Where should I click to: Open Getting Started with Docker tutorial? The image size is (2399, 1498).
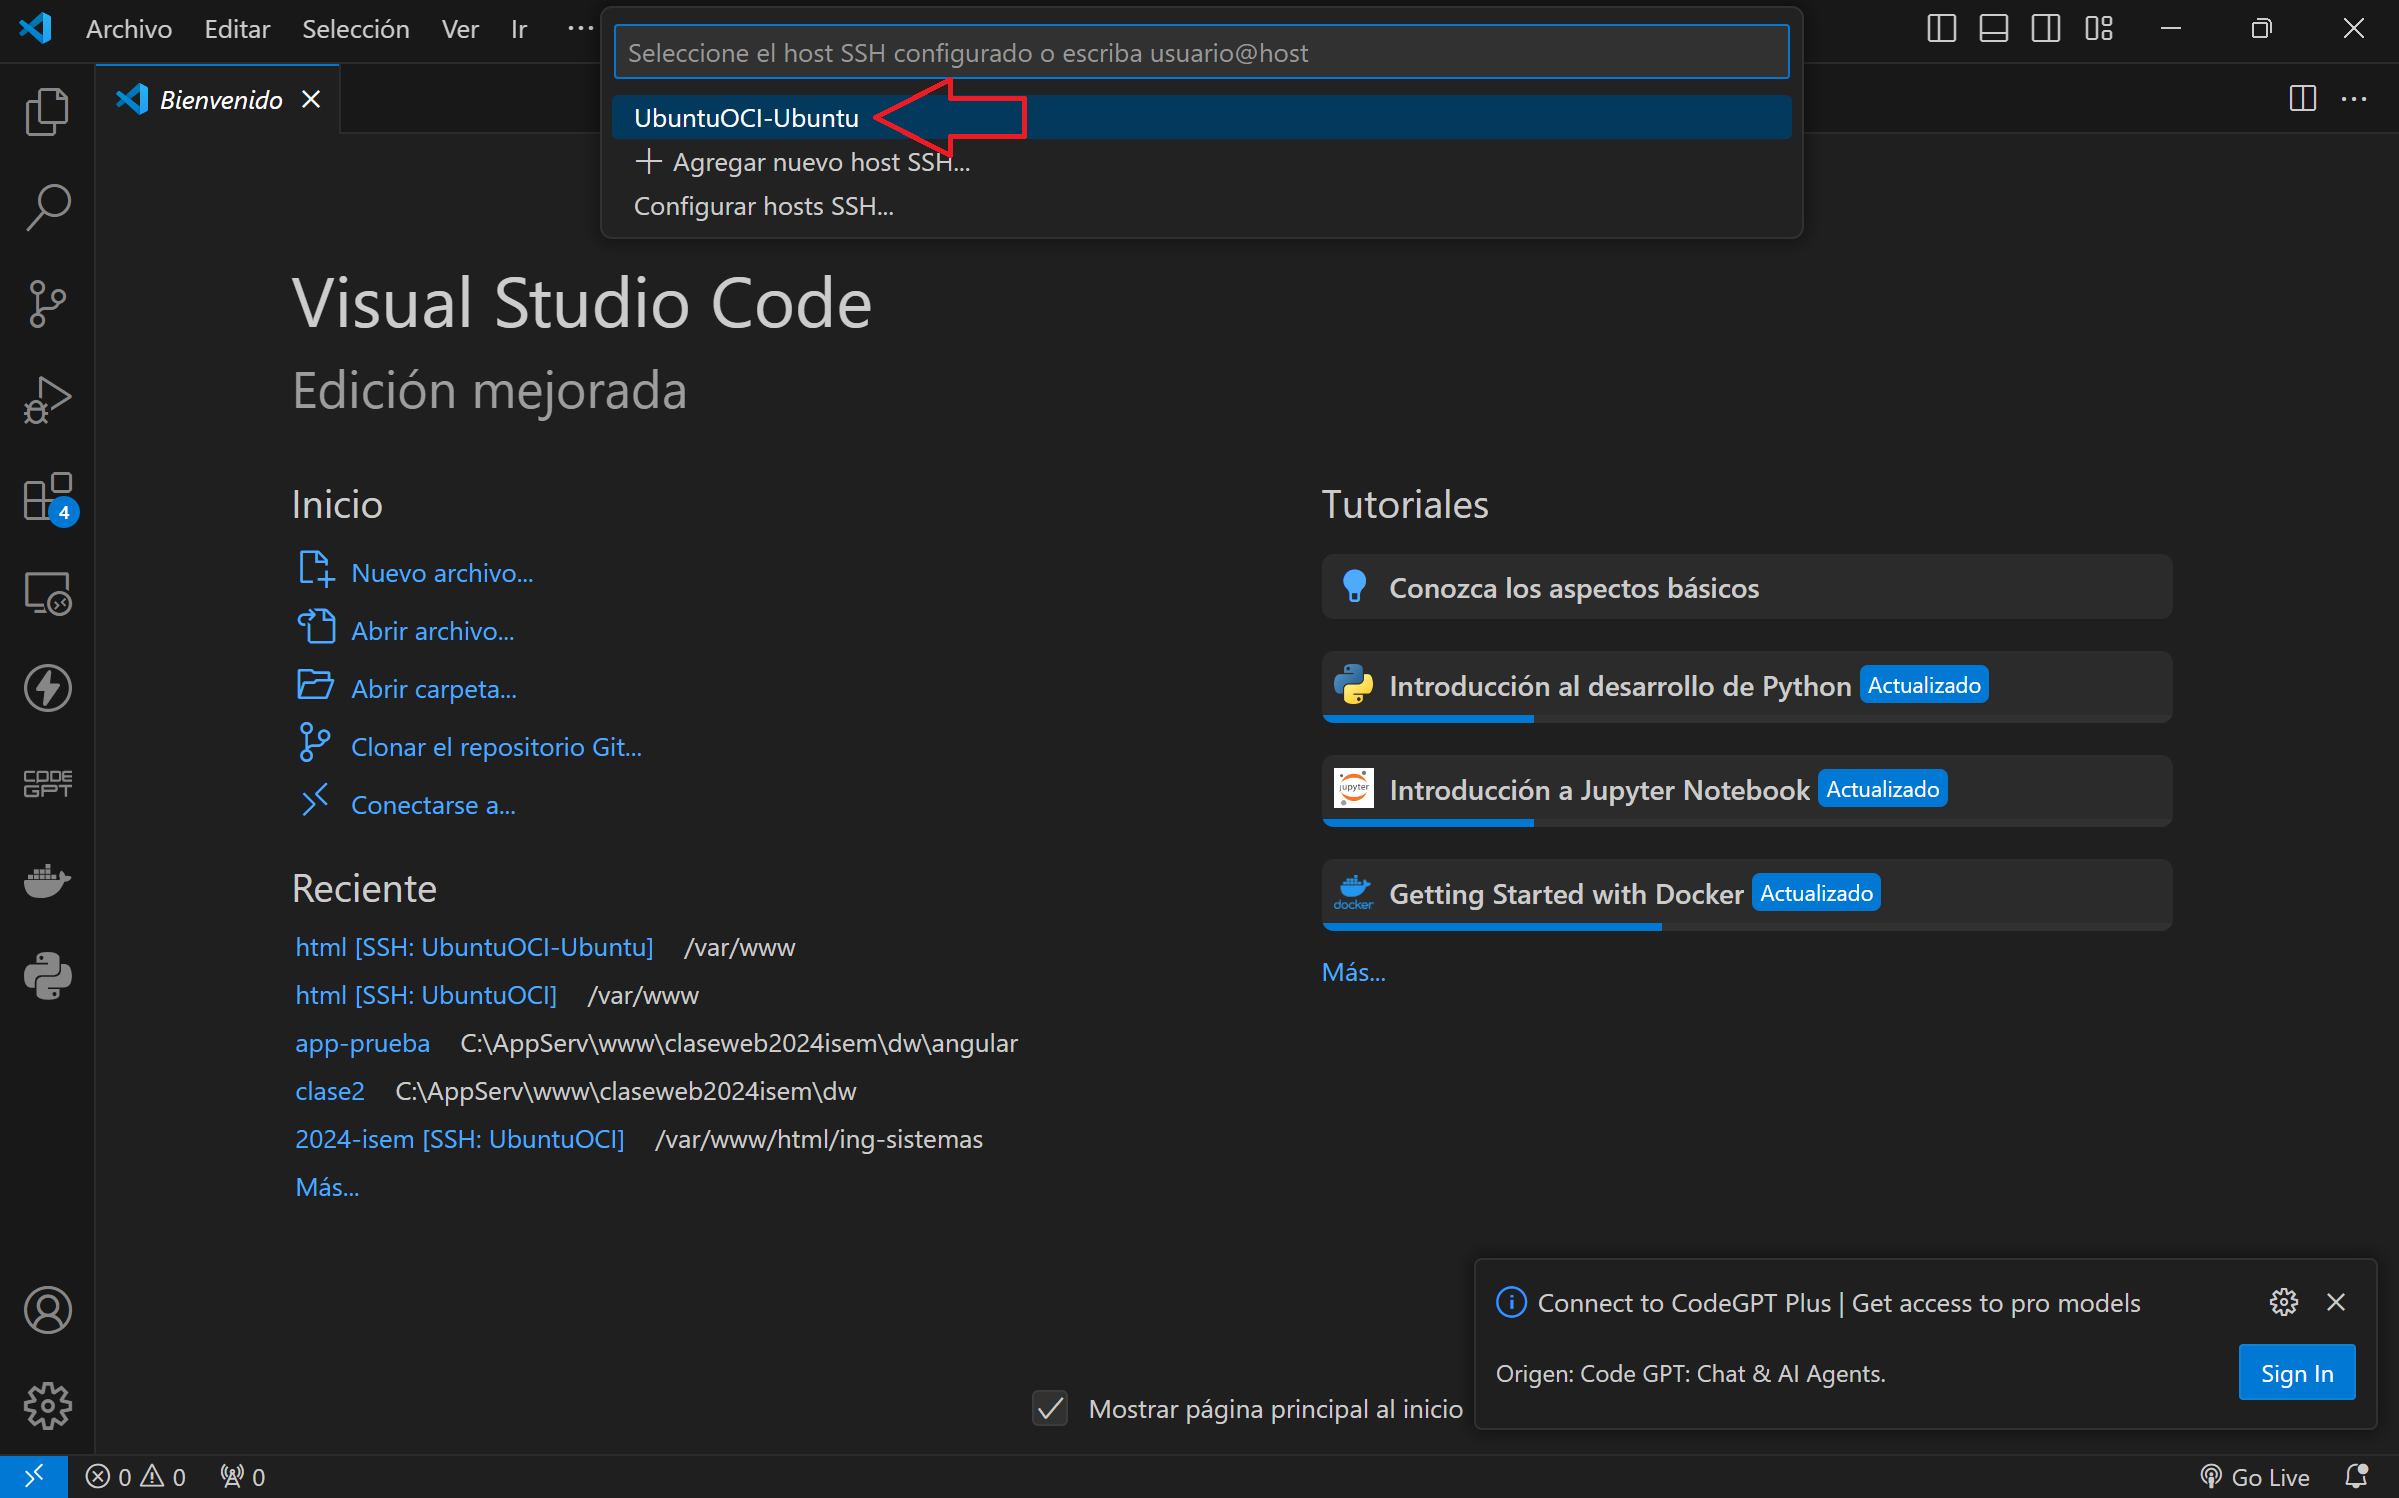coord(1746,895)
